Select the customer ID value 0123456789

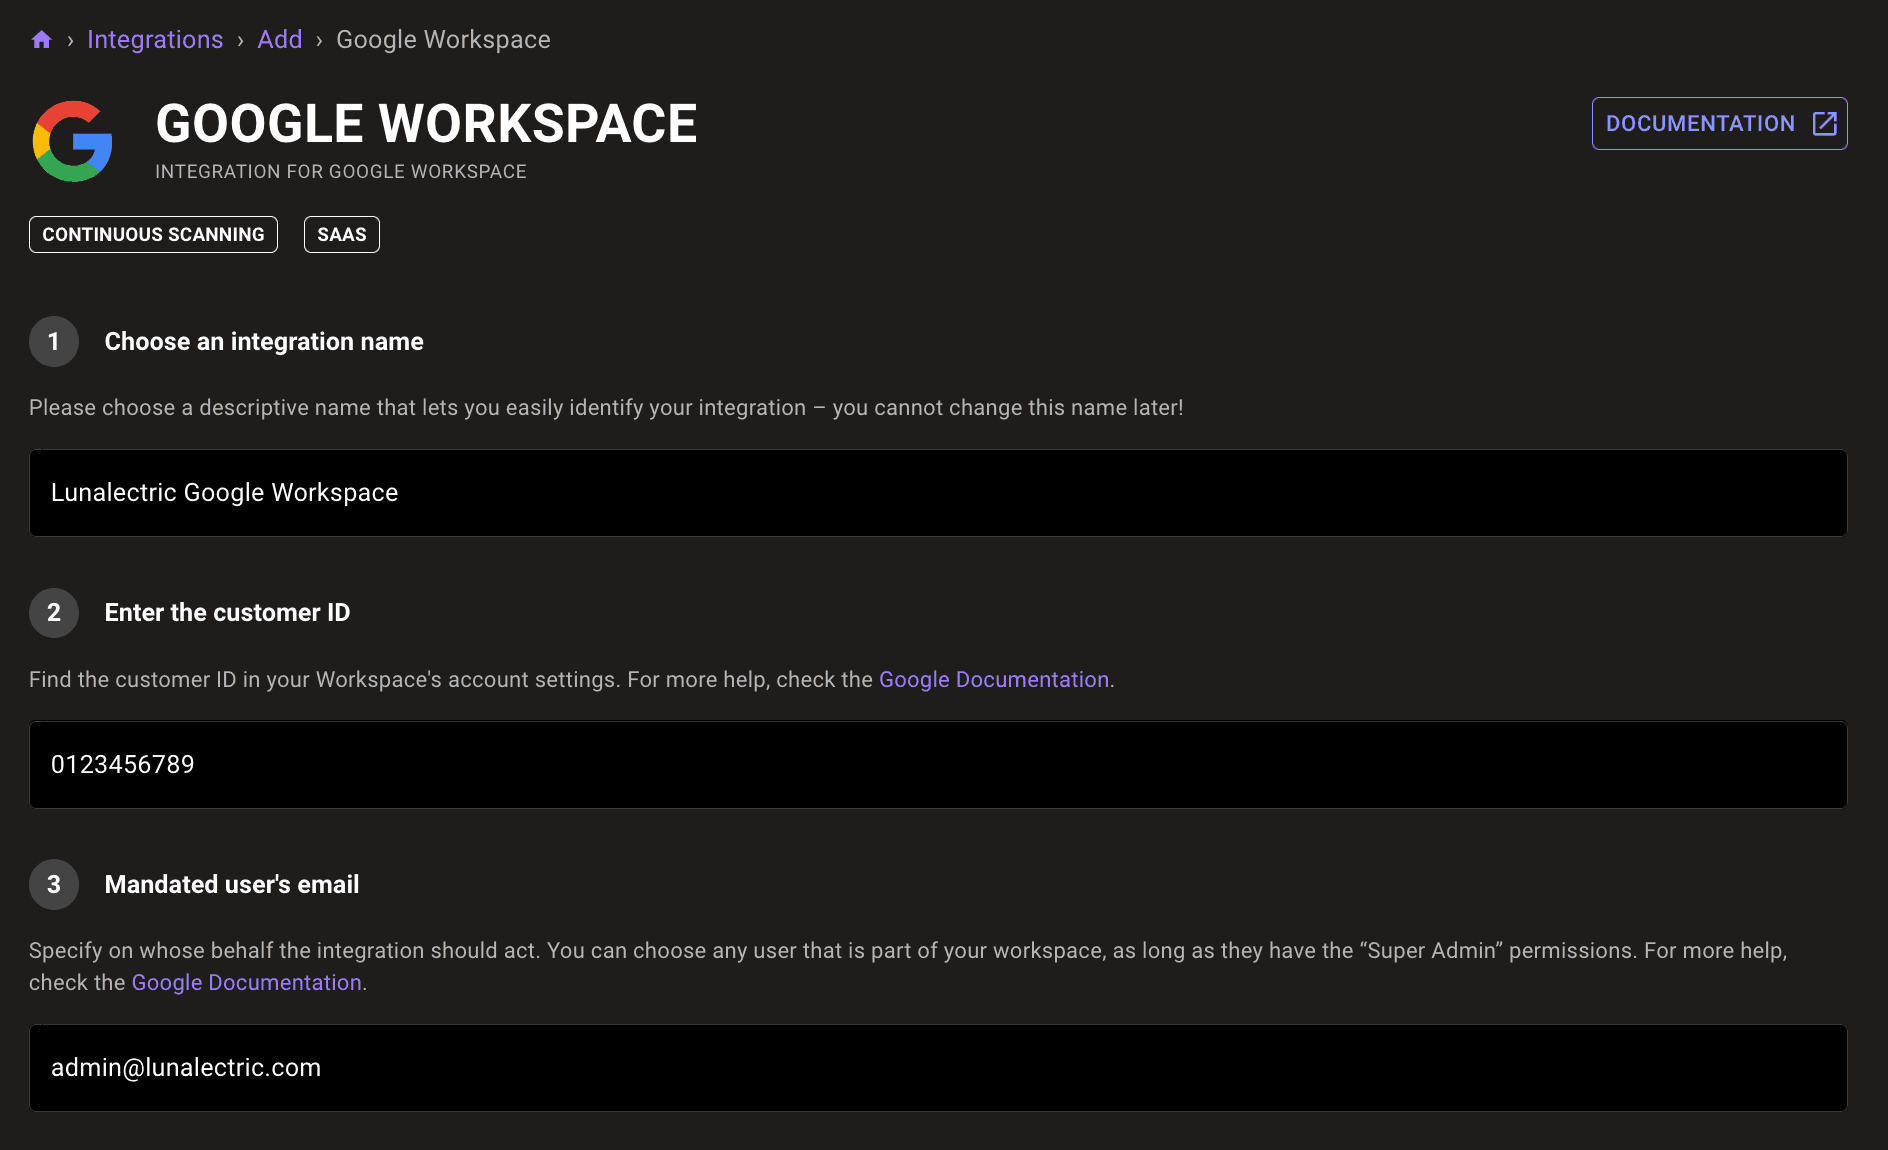pyautogui.click(x=124, y=764)
